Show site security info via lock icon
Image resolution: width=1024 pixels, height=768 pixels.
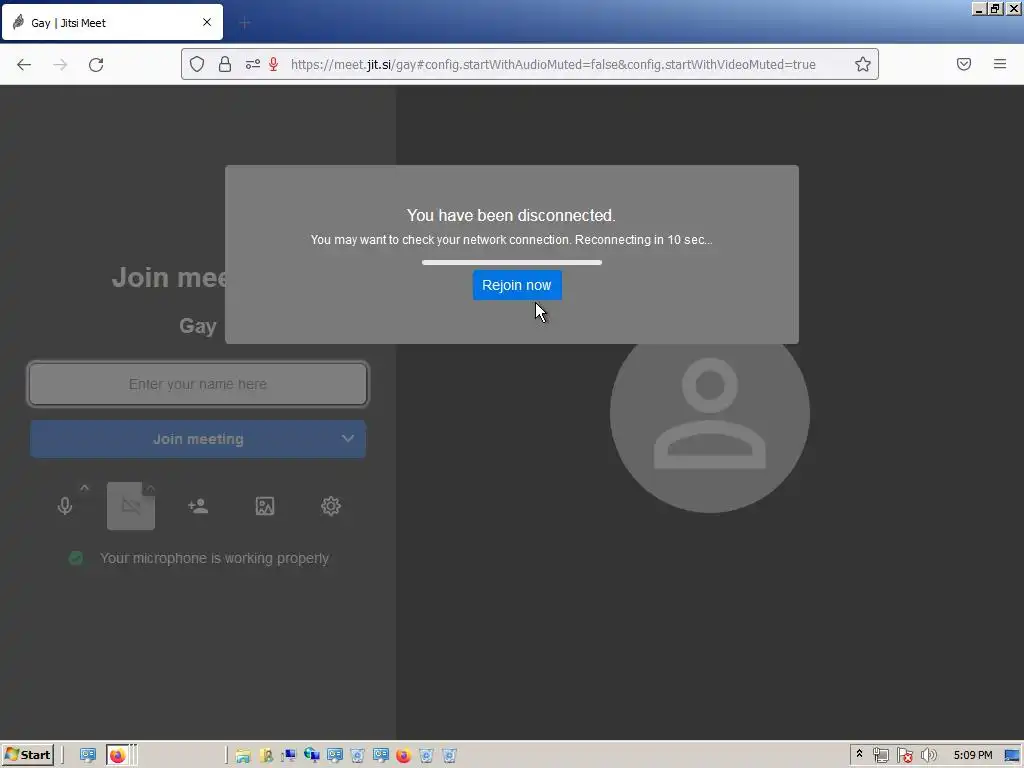coord(225,64)
